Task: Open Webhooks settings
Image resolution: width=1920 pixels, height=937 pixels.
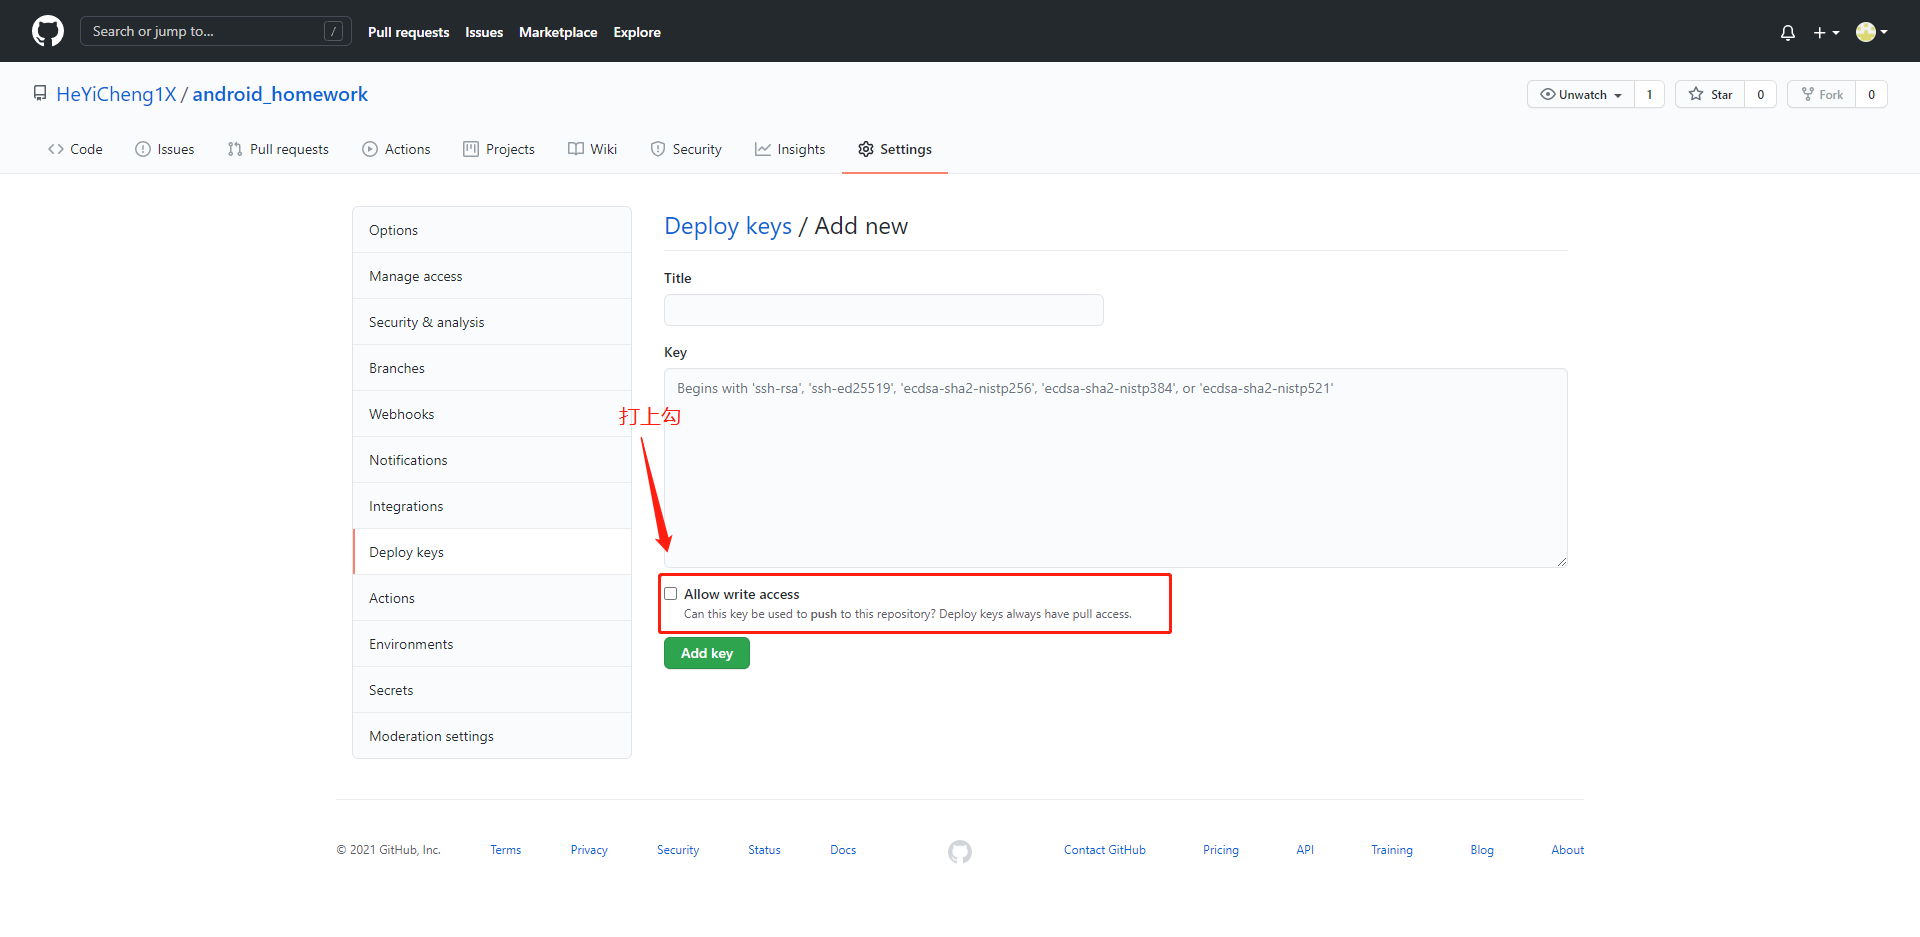Action: tap(492, 414)
